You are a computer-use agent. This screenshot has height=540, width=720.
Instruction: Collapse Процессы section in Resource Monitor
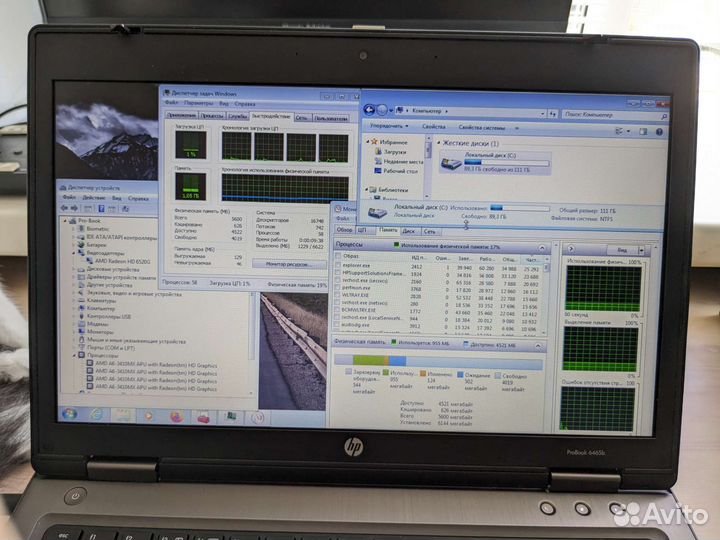(542, 248)
